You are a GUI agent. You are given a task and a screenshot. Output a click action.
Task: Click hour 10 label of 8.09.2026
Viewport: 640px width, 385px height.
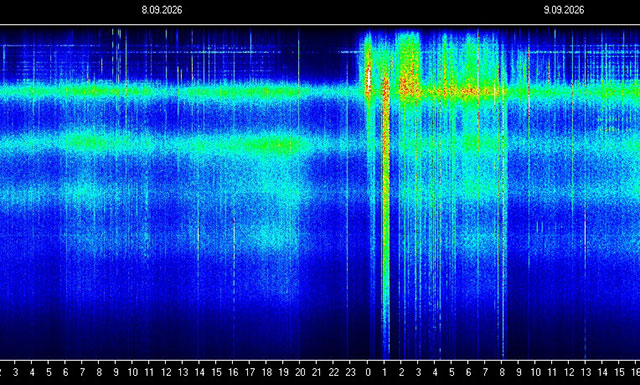(132, 372)
